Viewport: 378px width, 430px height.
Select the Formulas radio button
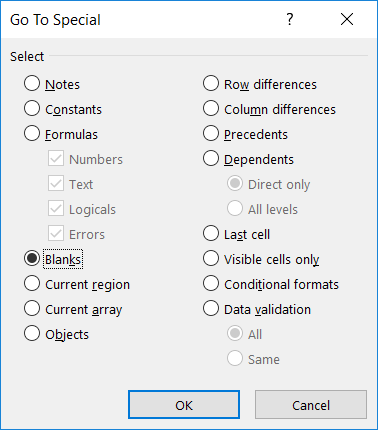(32, 134)
